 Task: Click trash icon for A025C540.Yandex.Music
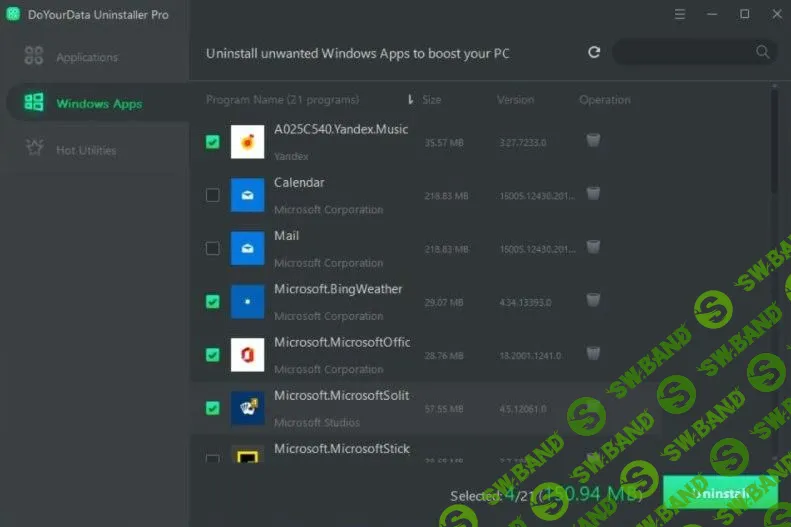[593, 140]
